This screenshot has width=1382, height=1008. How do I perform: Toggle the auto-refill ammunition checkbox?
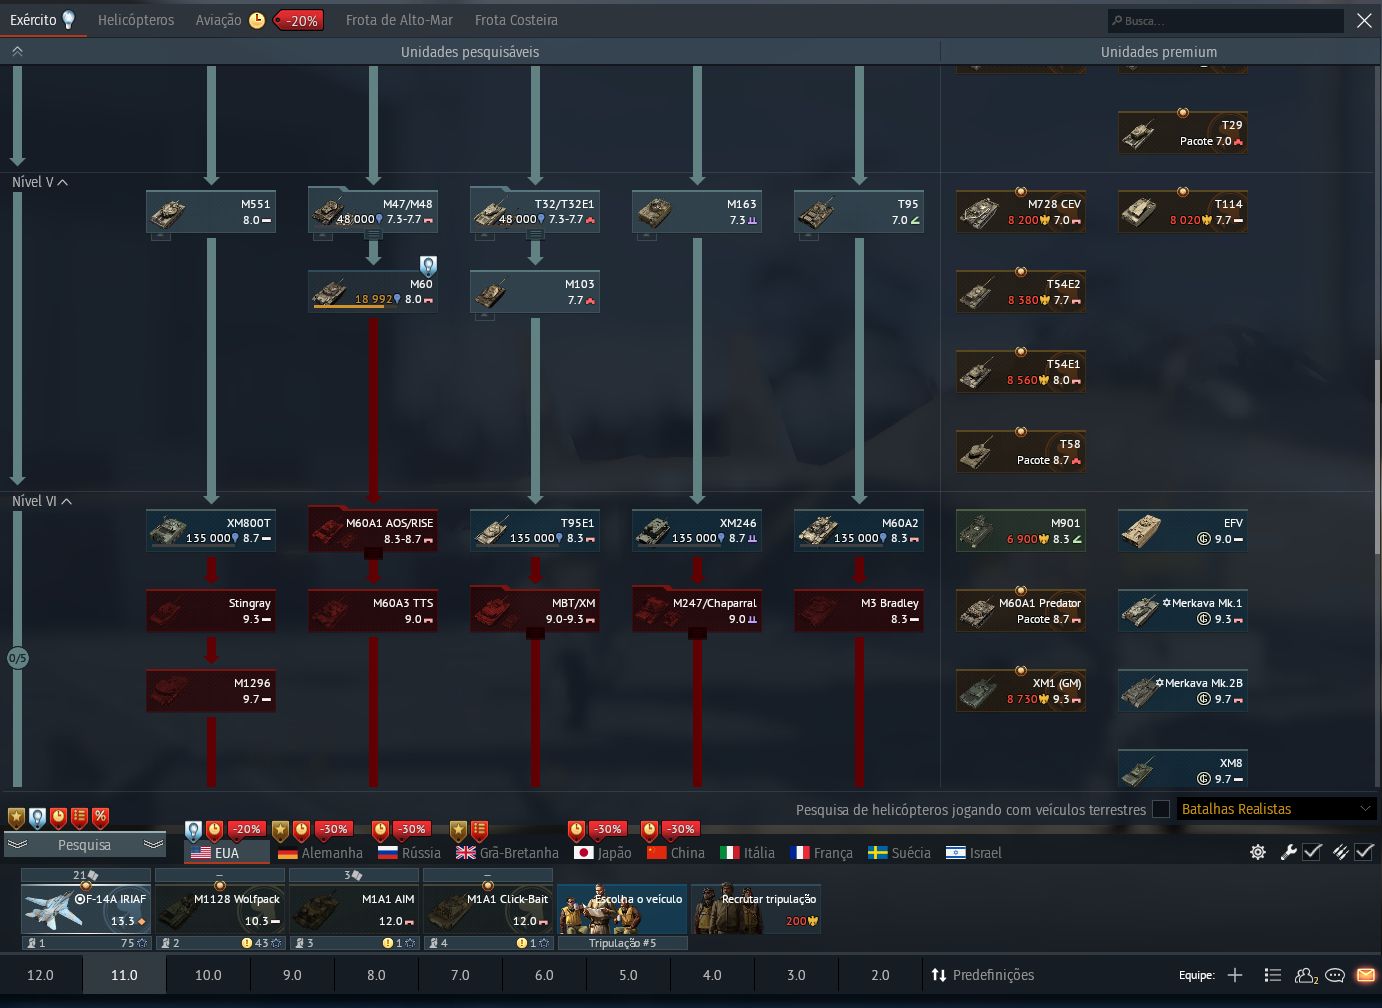pos(1364,852)
